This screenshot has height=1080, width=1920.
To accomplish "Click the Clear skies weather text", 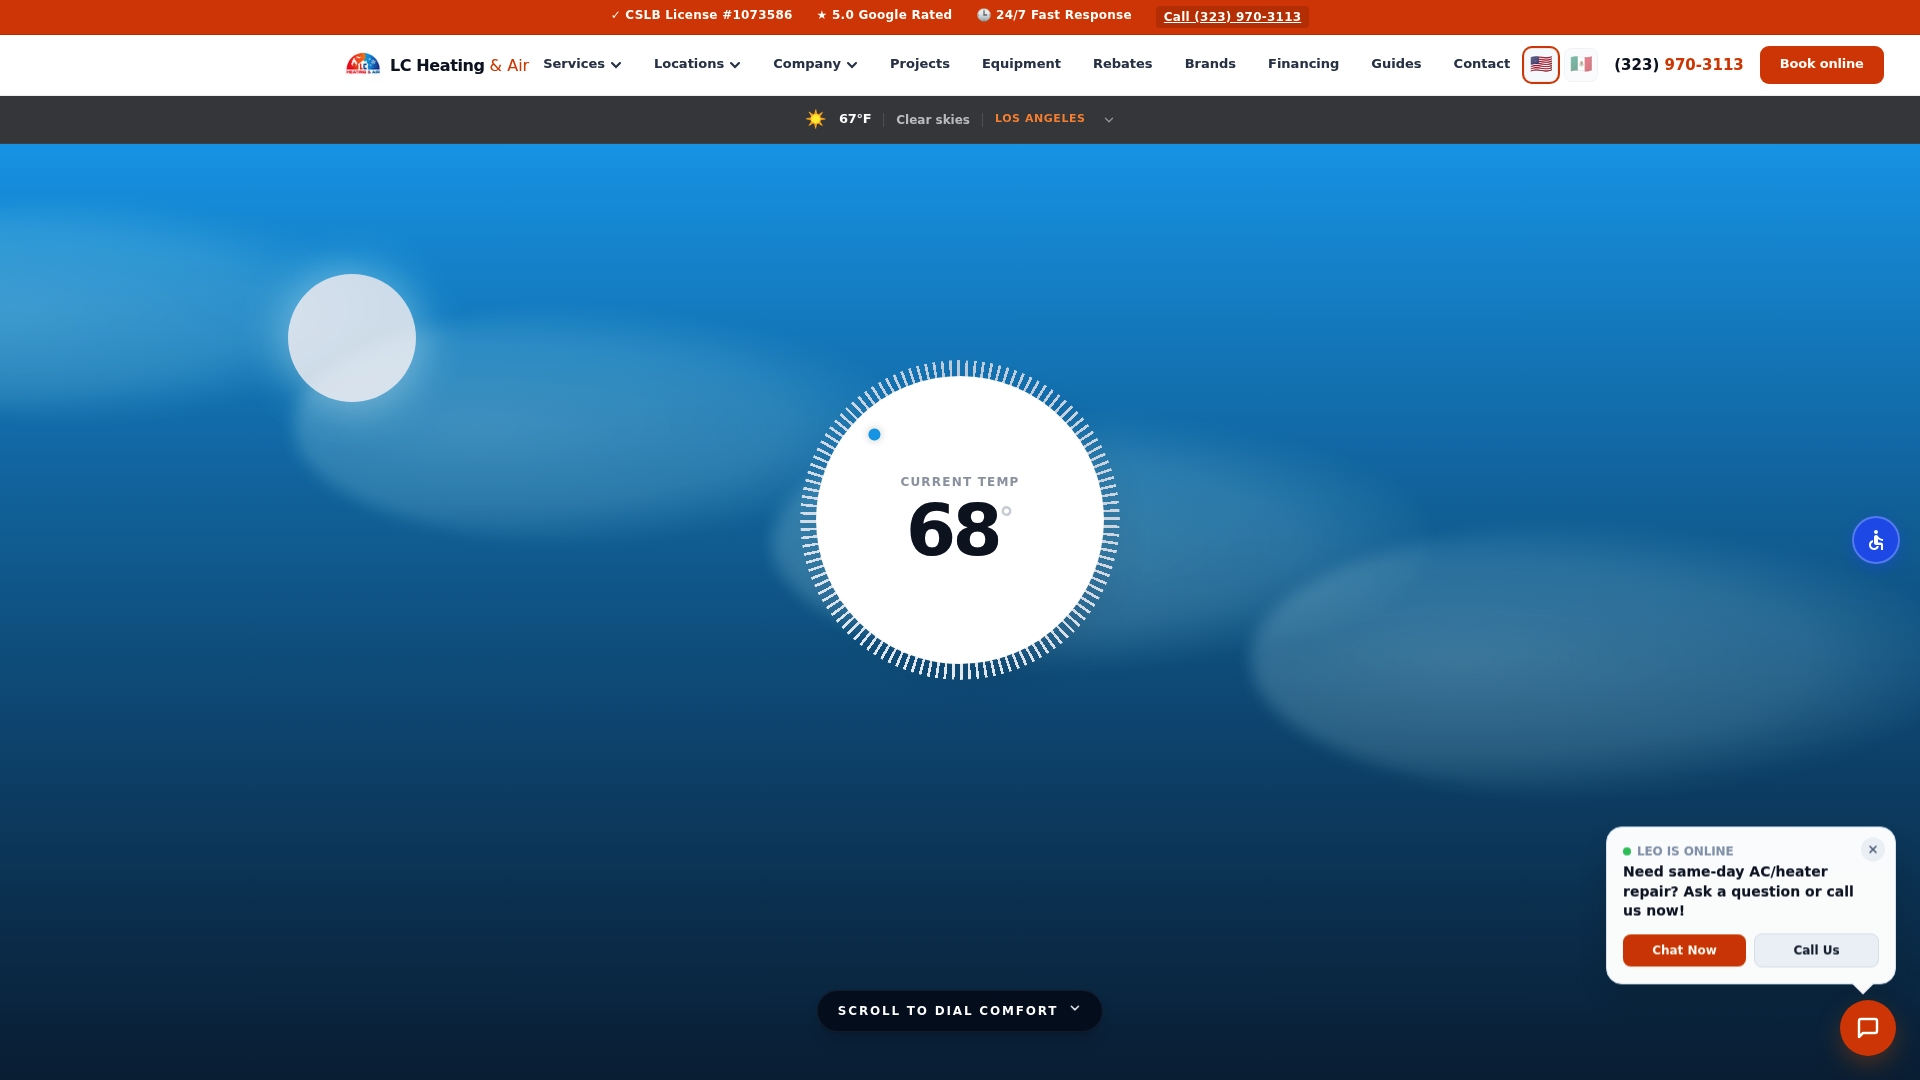I will 933,120.
